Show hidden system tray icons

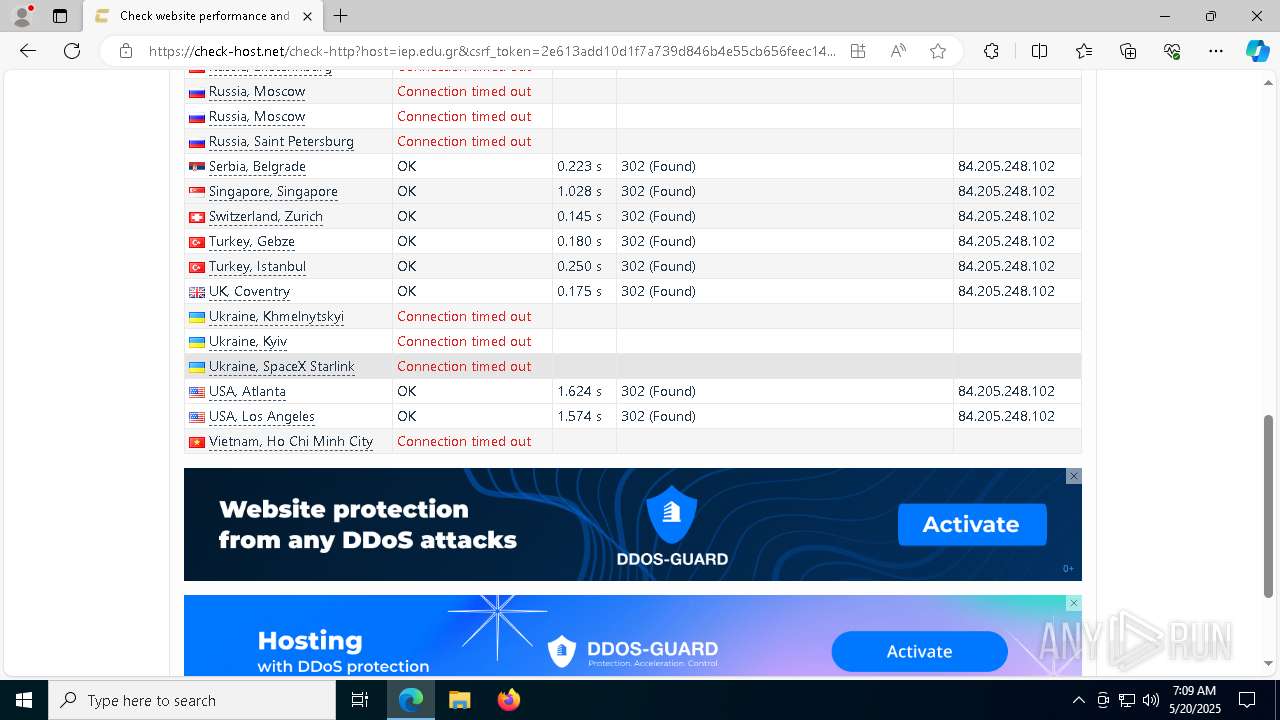point(1078,700)
